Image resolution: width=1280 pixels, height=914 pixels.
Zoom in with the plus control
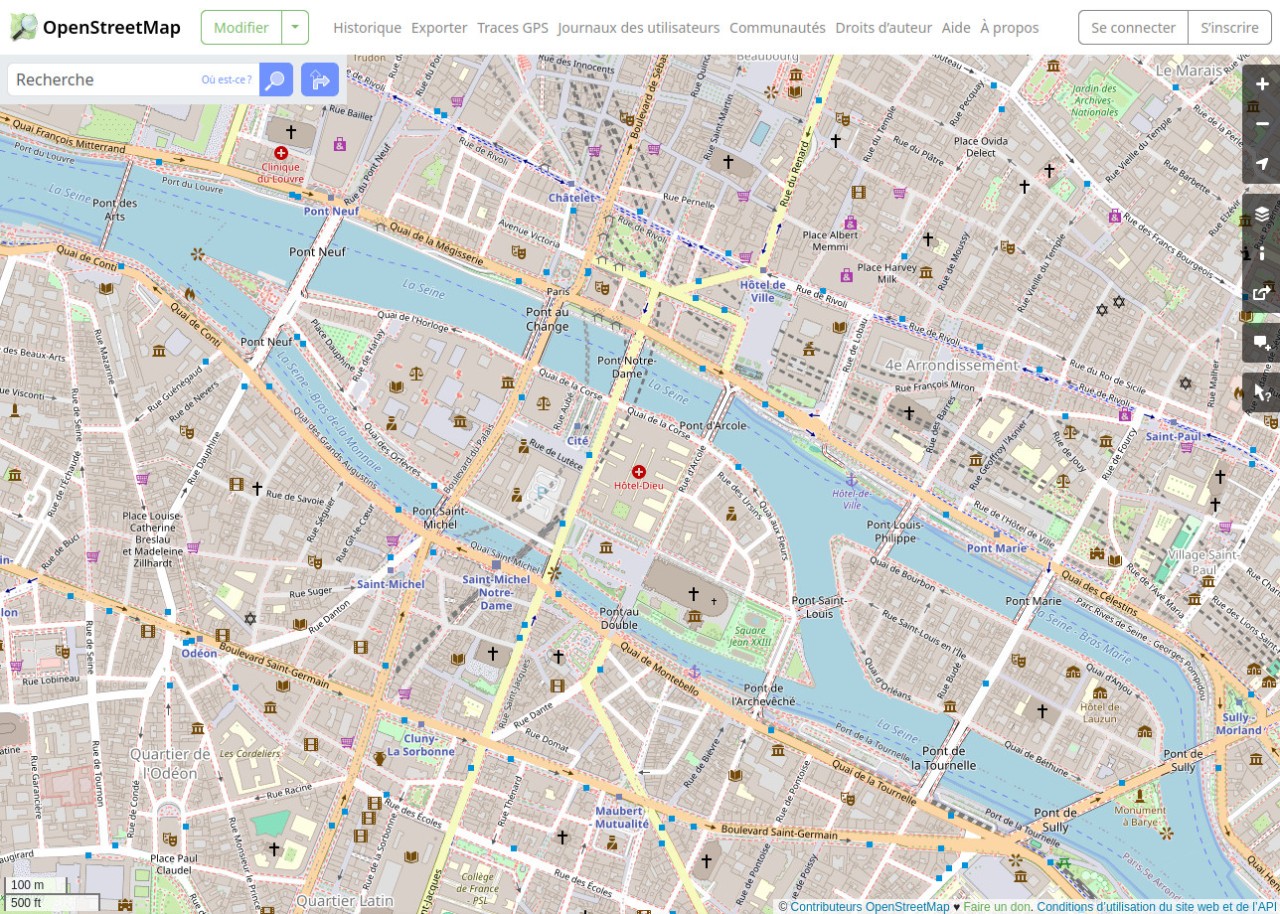[1262, 85]
